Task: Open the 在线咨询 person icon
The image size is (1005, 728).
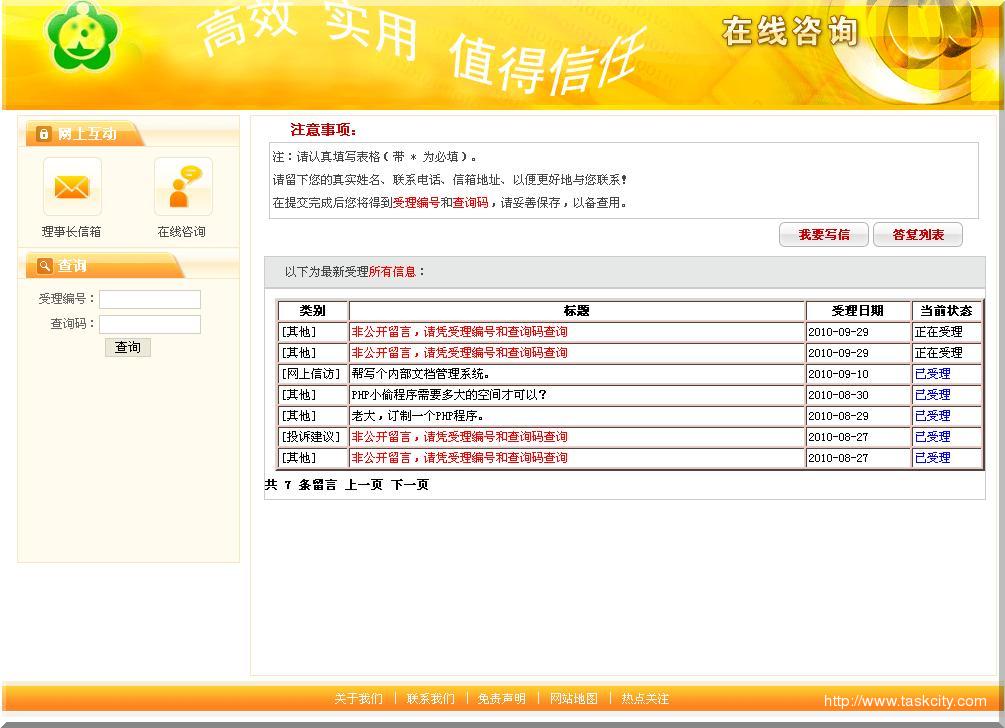Action: [x=182, y=187]
